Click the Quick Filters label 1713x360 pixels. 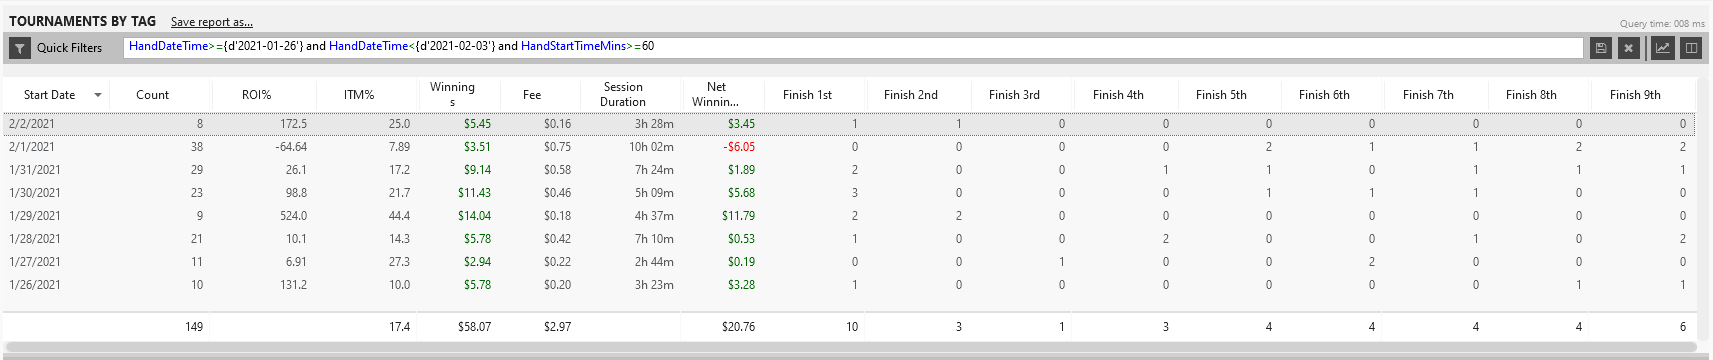(x=69, y=48)
